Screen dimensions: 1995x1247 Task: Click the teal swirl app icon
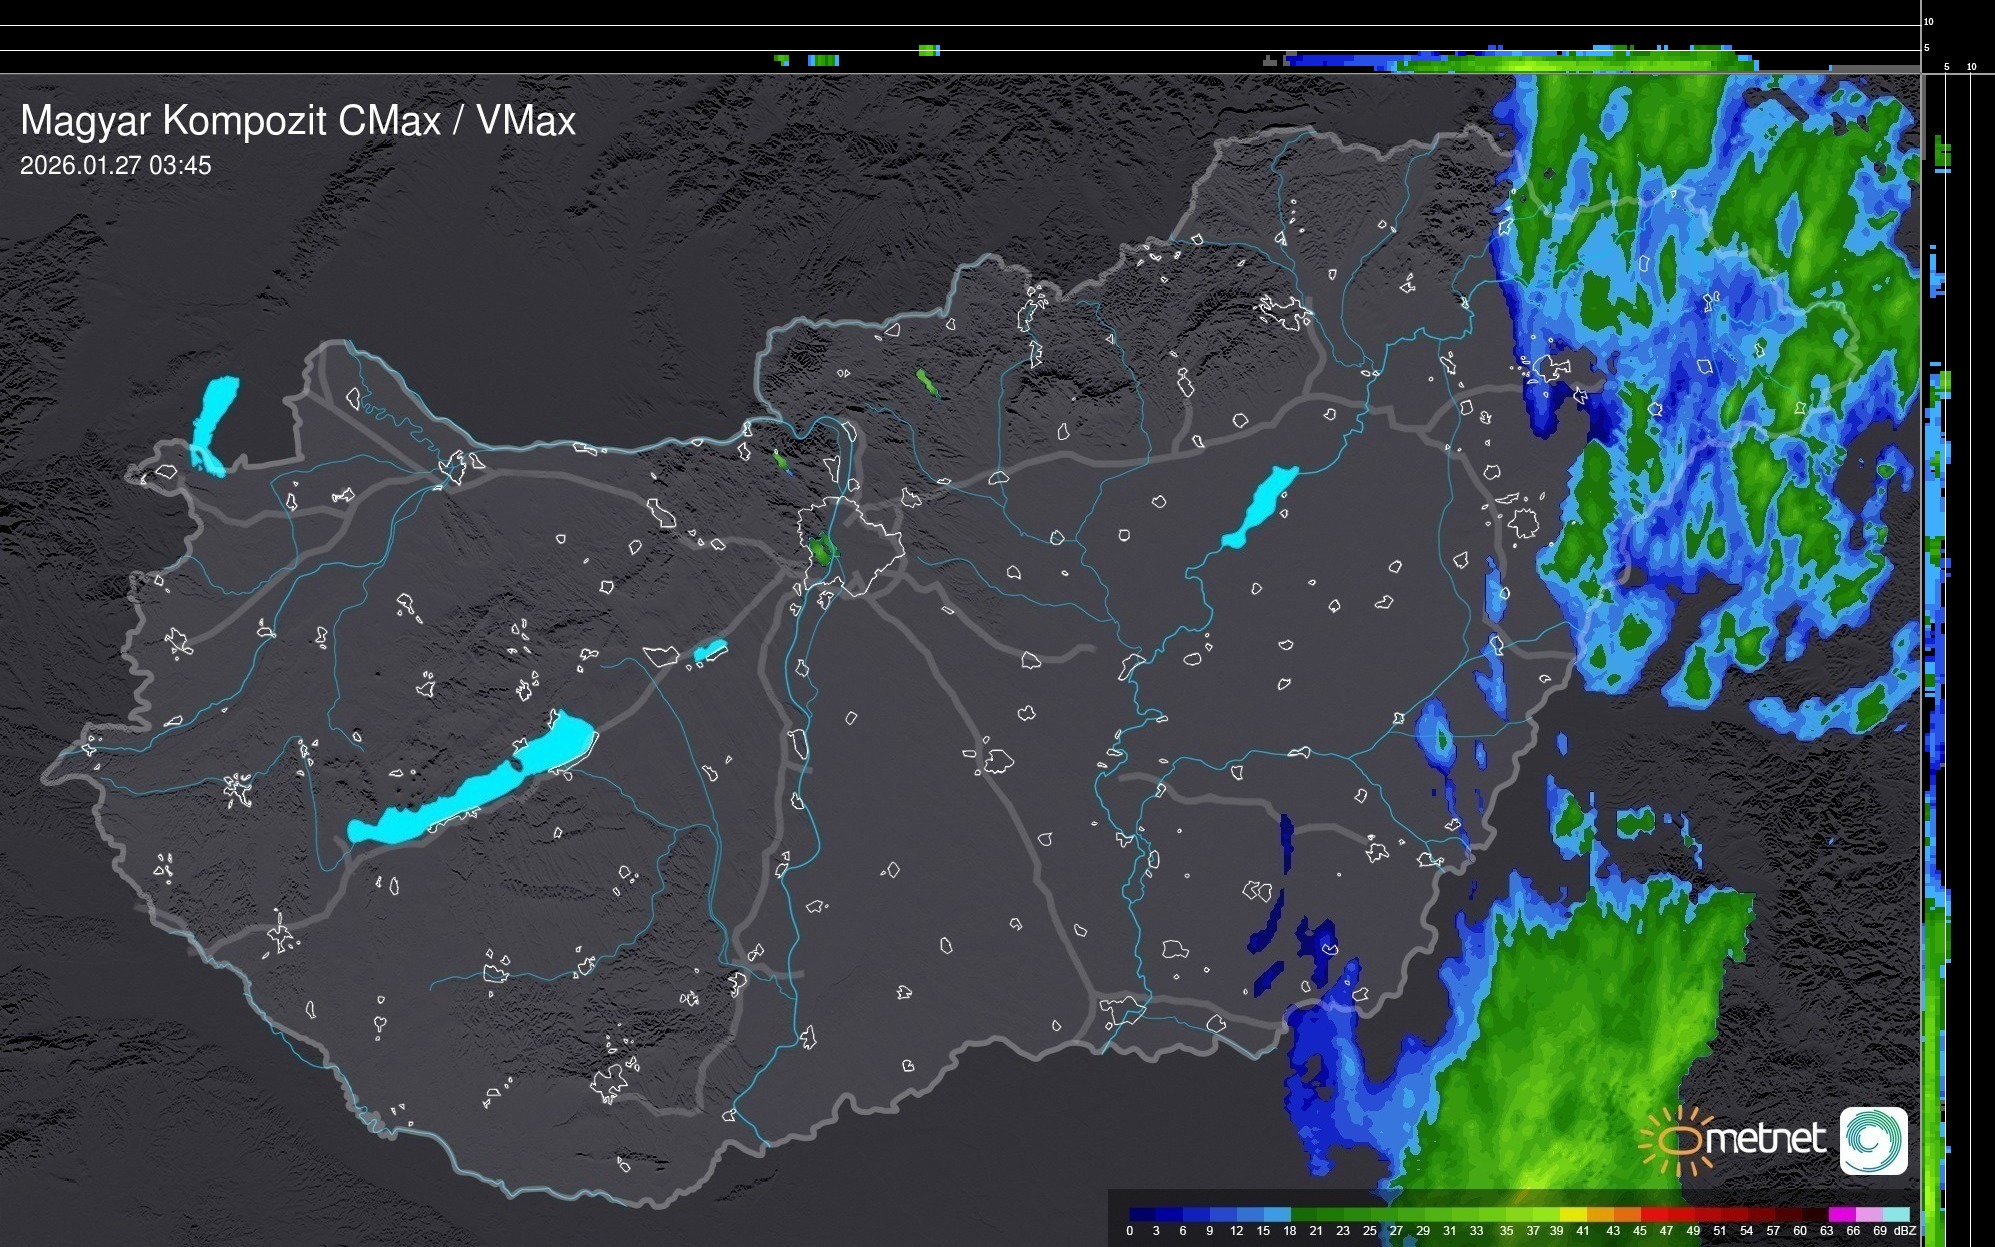pyautogui.click(x=1873, y=1140)
